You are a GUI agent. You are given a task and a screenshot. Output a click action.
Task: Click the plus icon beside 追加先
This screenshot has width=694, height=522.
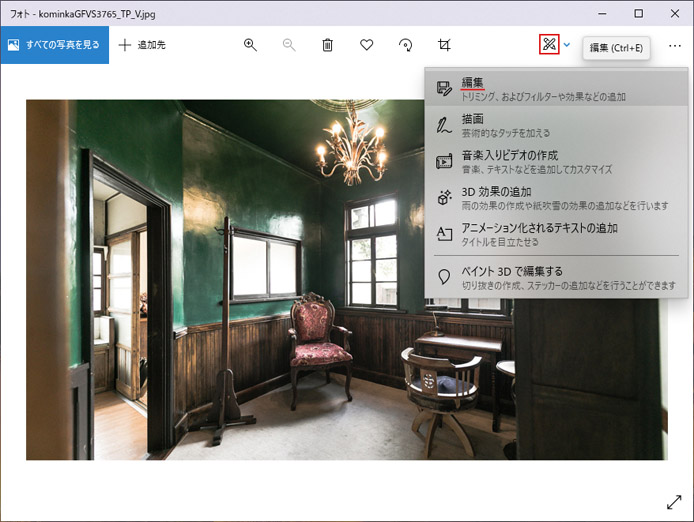(x=125, y=45)
